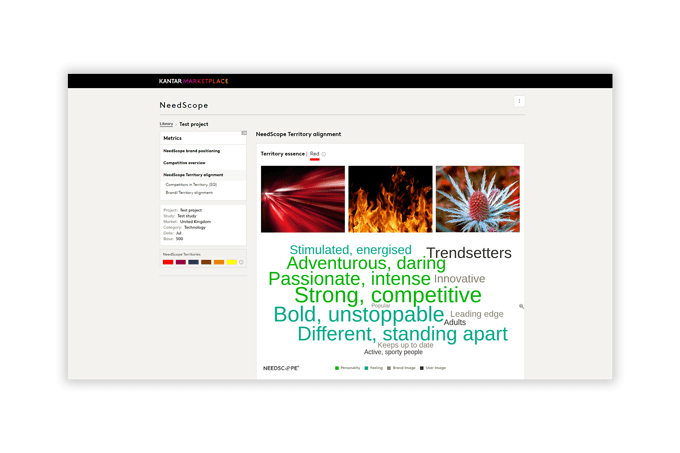
Task: Select Brand/Territory alignment submenu item
Action: [x=189, y=192]
